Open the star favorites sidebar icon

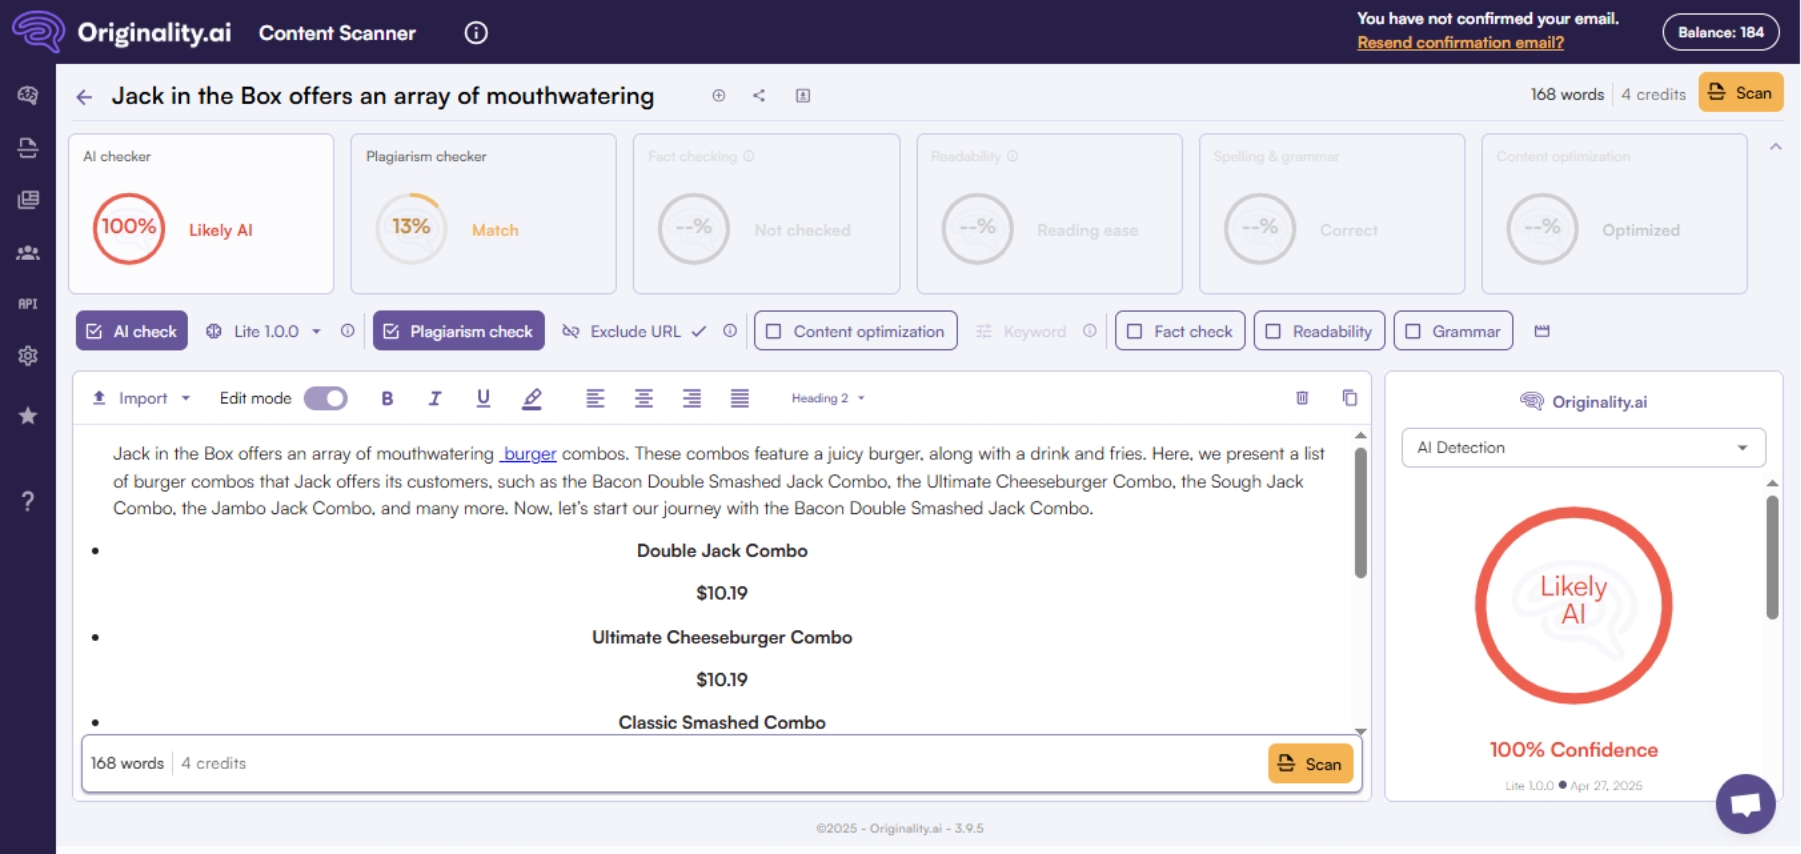[x=28, y=416]
